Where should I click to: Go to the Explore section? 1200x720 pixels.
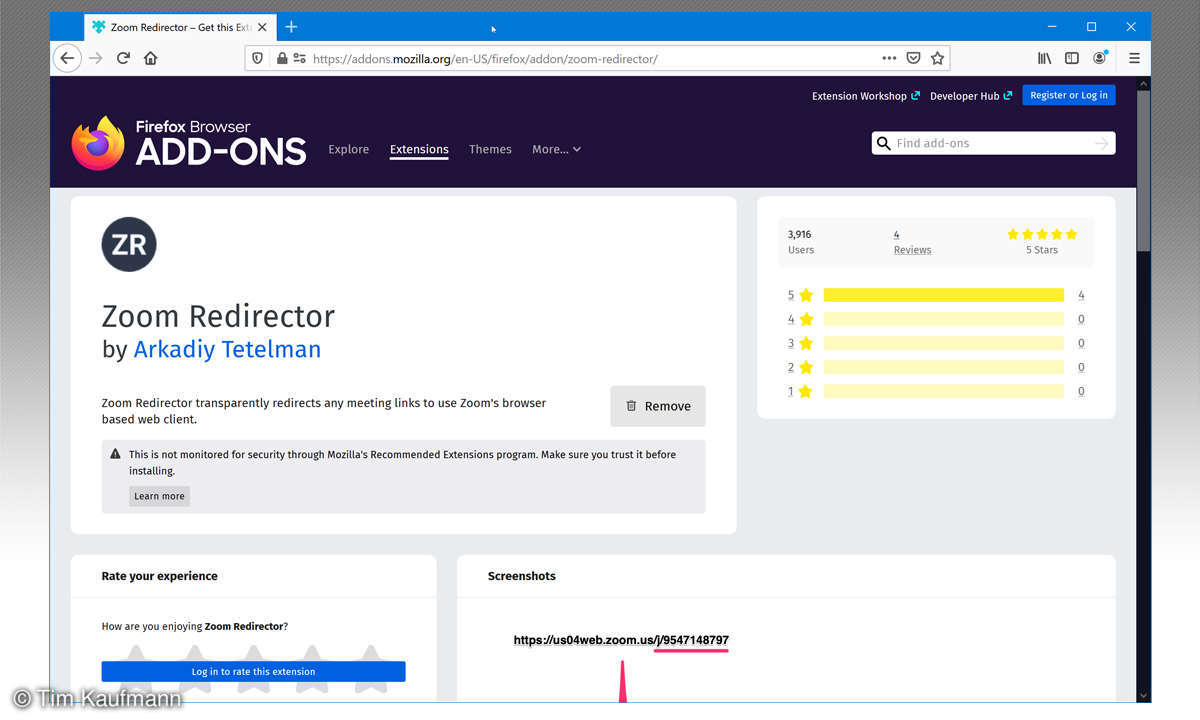coord(348,149)
